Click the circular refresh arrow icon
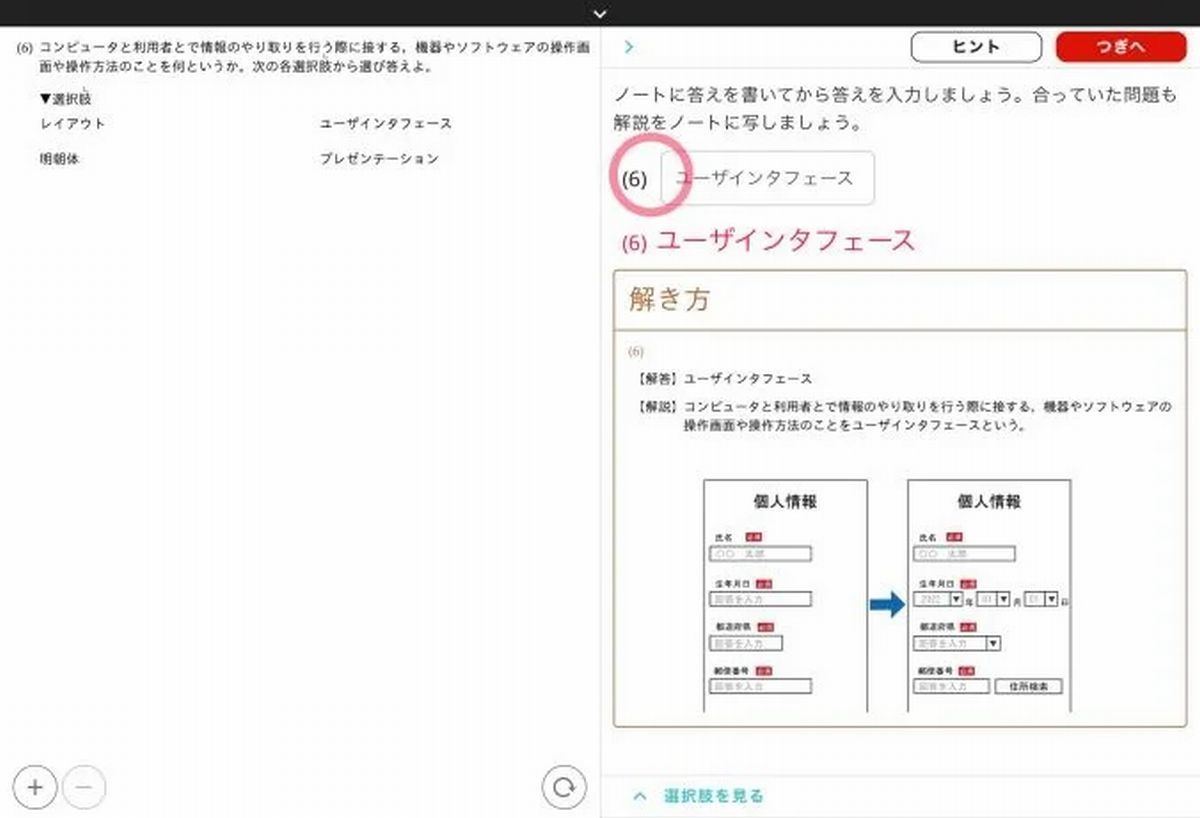The image size is (1200, 818). [x=564, y=787]
